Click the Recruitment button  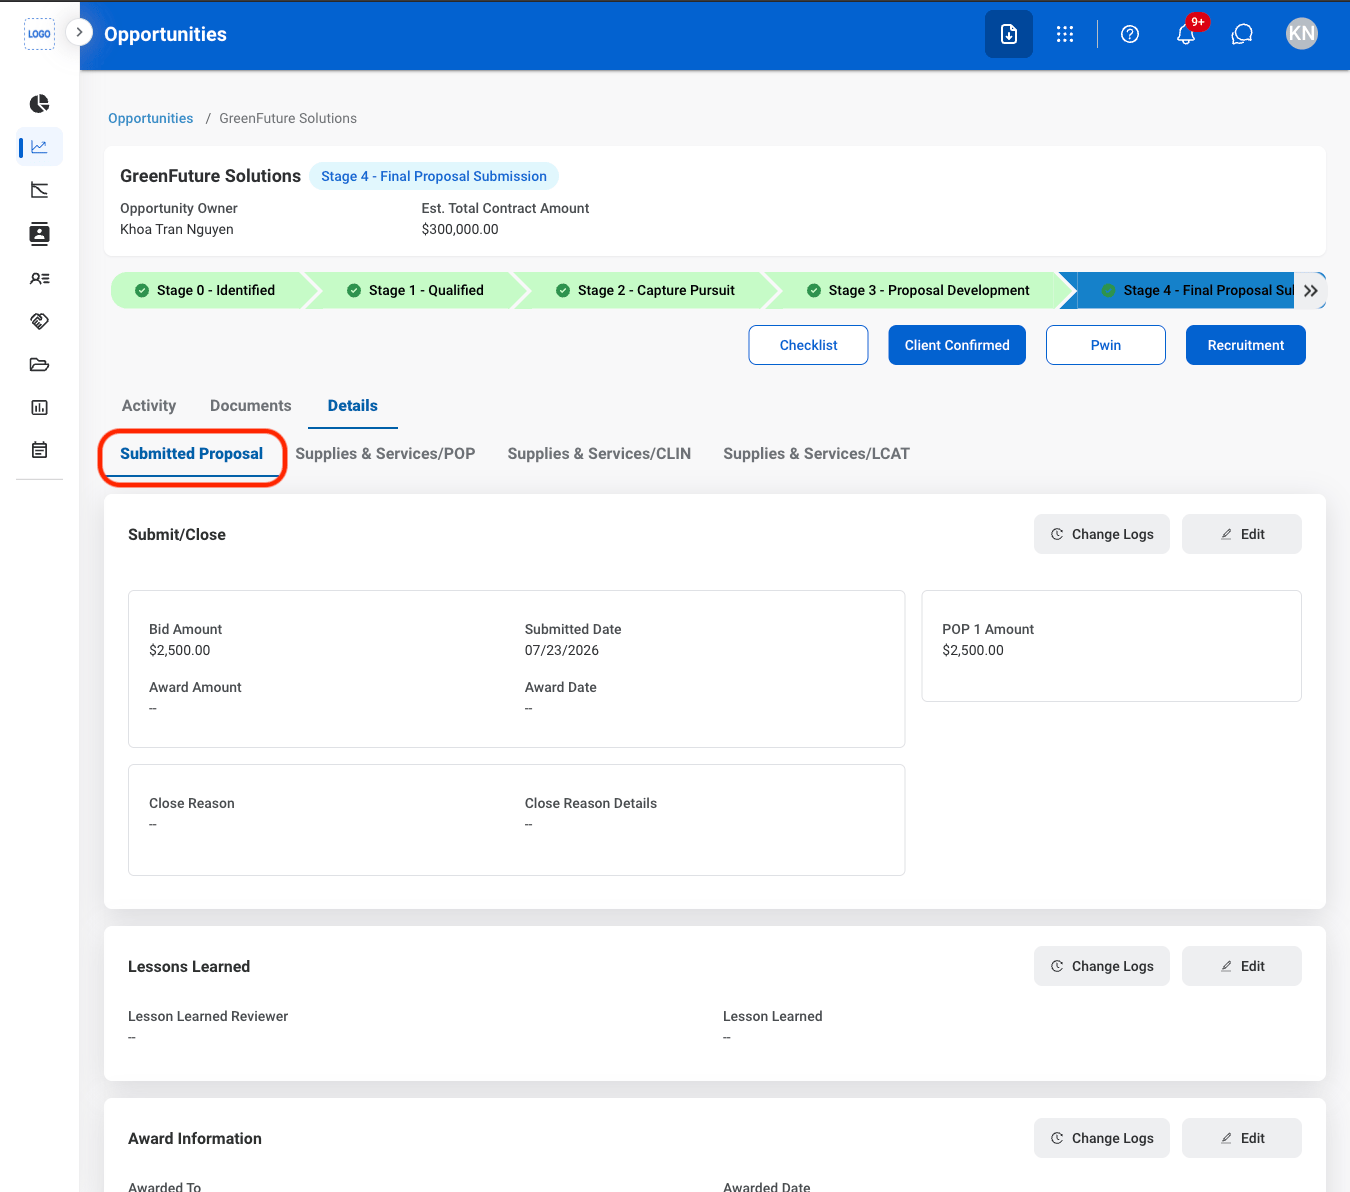click(x=1246, y=345)
